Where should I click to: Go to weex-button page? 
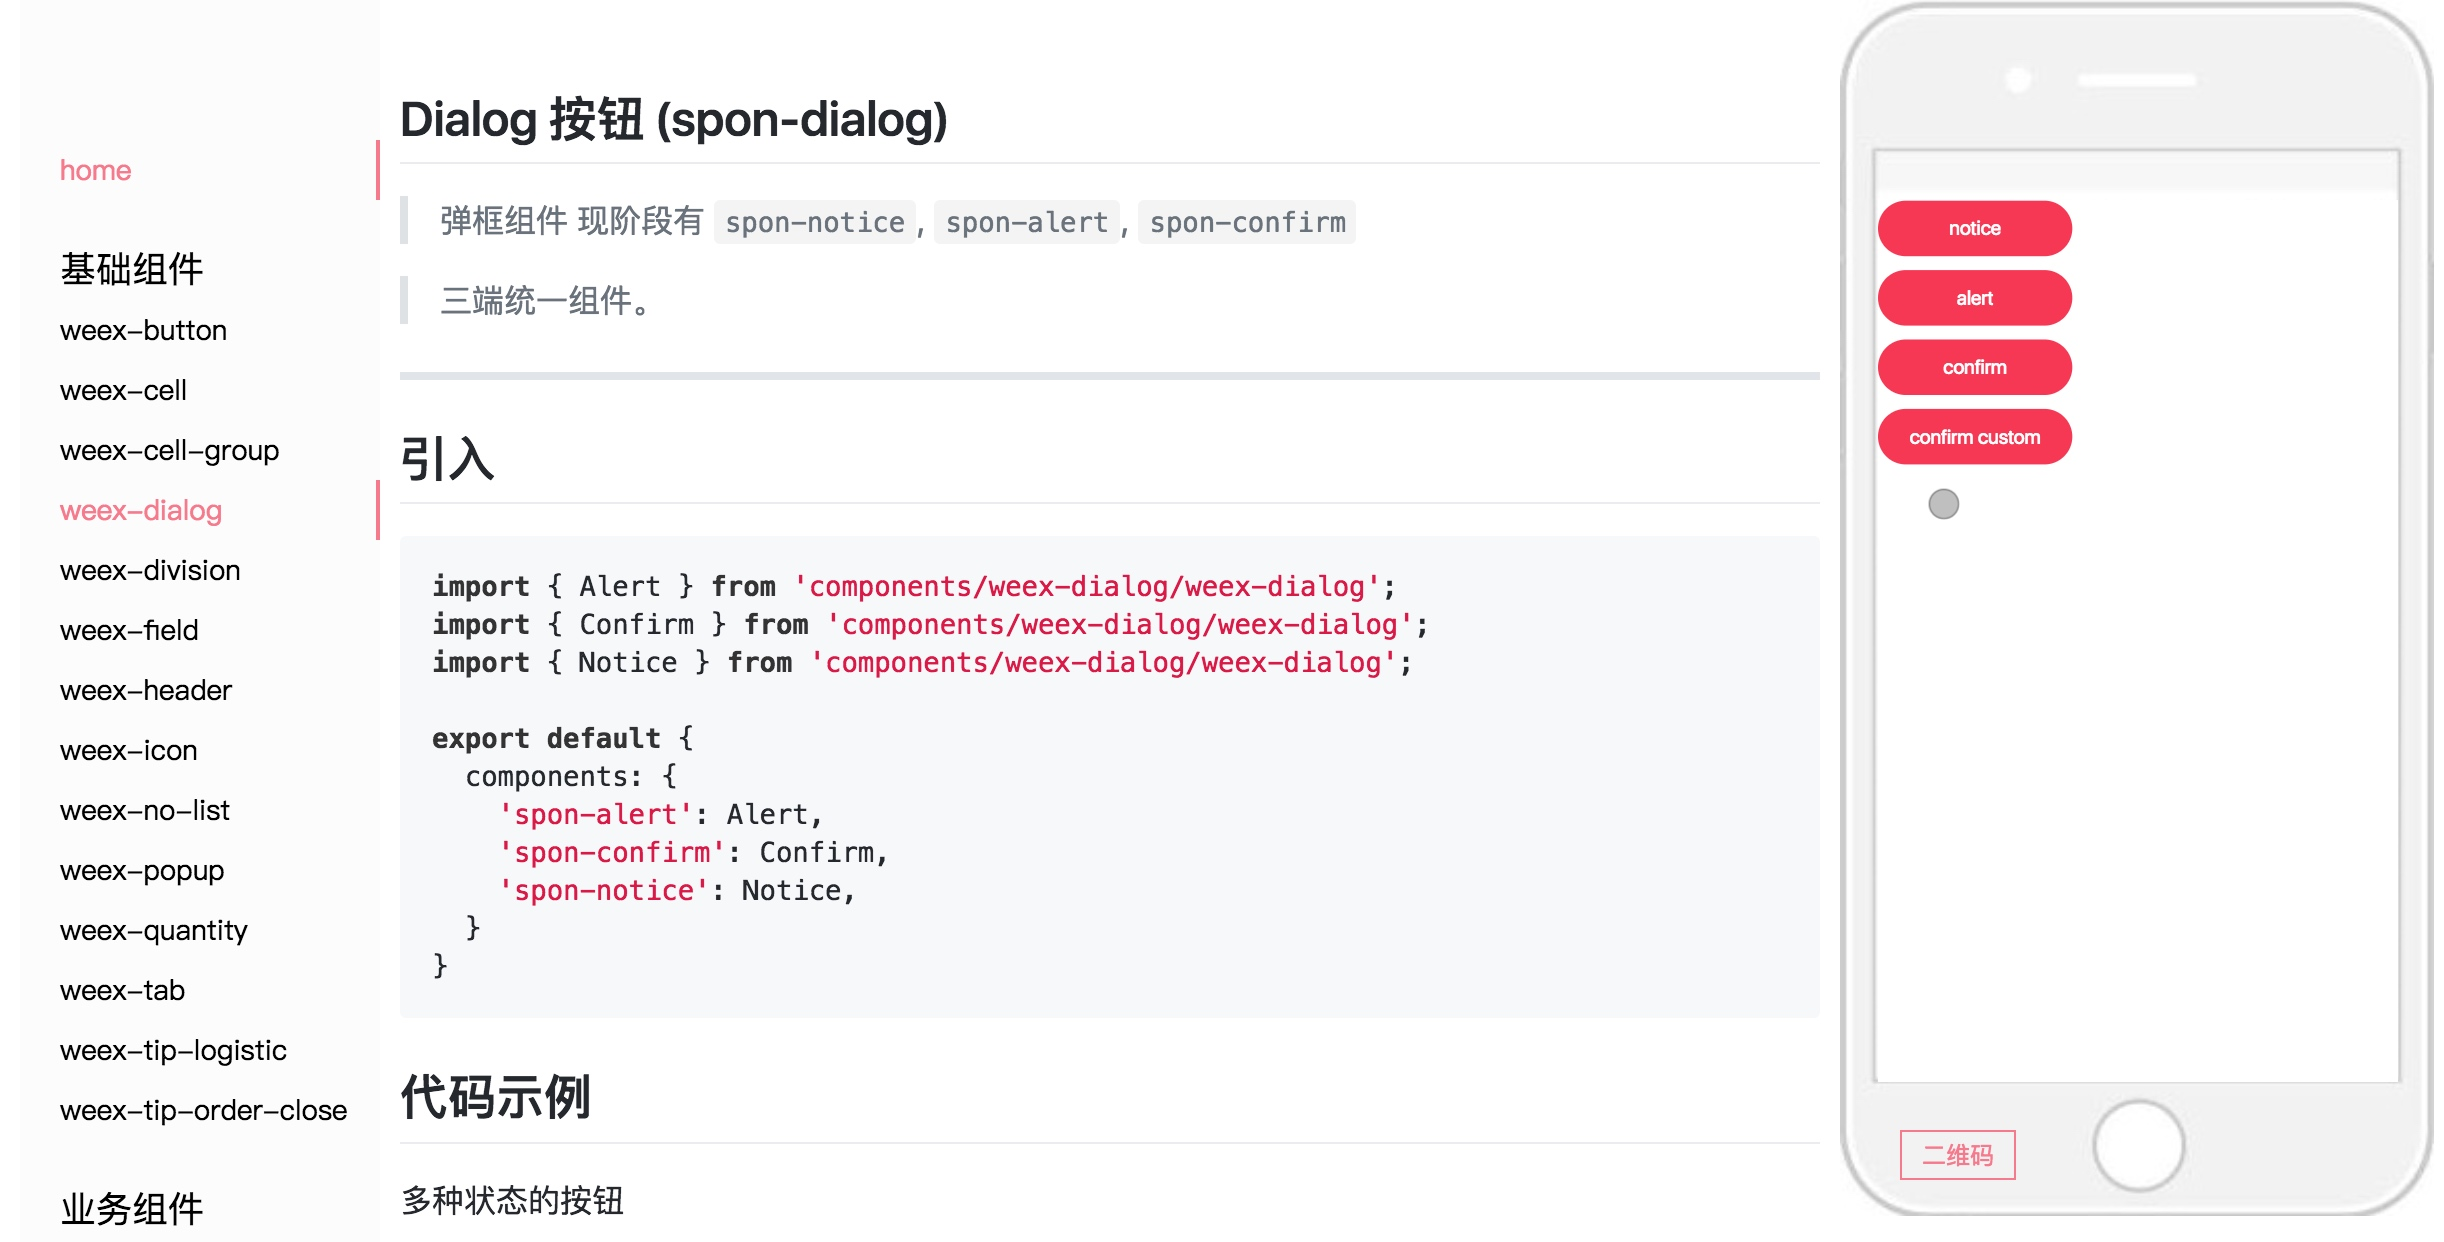tap(143, 330)
